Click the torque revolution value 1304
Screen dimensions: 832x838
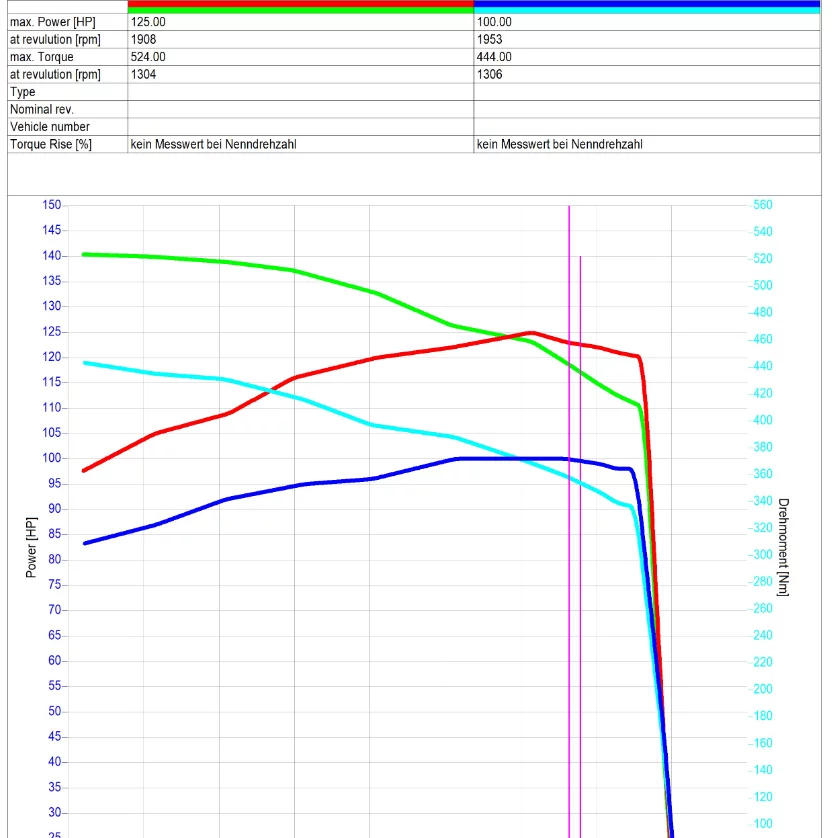pyautogui.click(x=144, y=74)
